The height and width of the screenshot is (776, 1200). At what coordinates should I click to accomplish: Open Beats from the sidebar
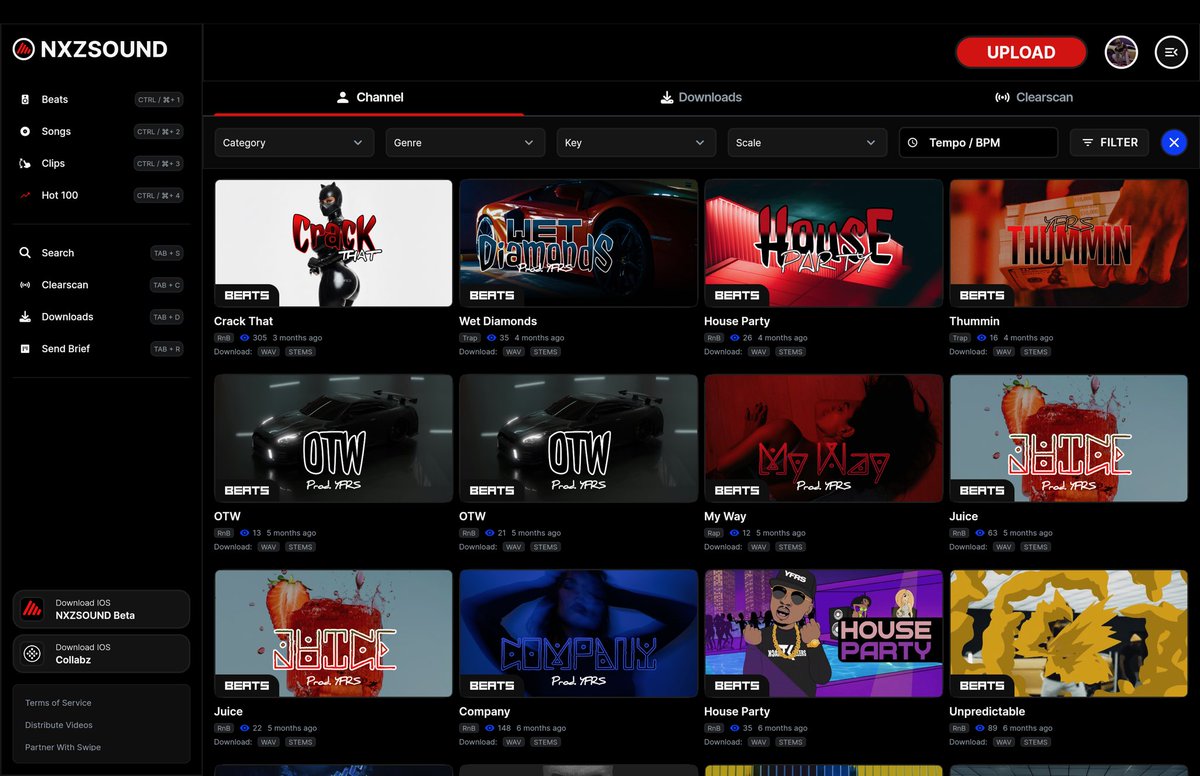pos(101,99)
